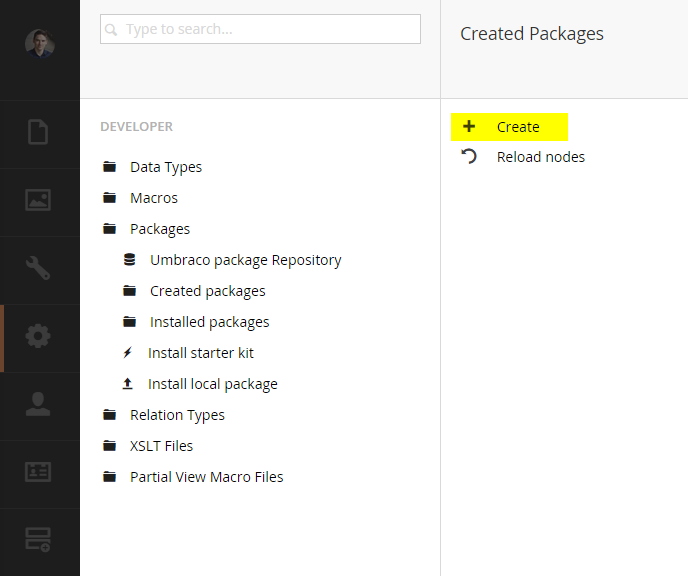Open the Content section document icon
Screen dimensions: 688x576
[x=38, y=132]
